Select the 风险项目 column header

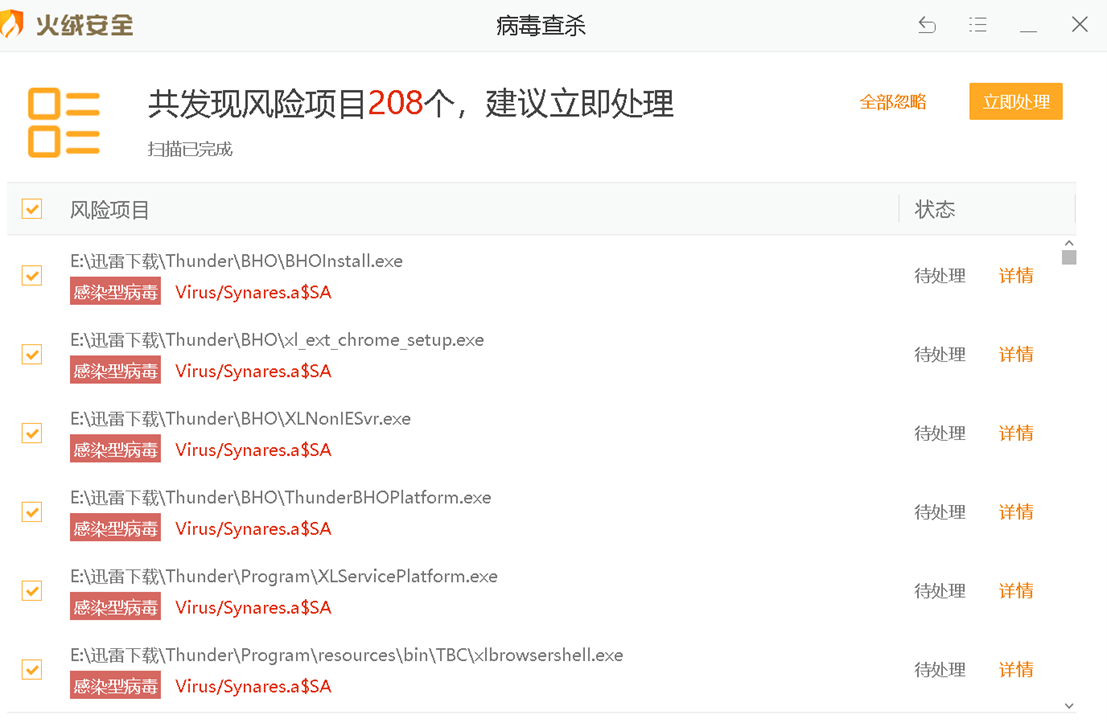(109, 210)
